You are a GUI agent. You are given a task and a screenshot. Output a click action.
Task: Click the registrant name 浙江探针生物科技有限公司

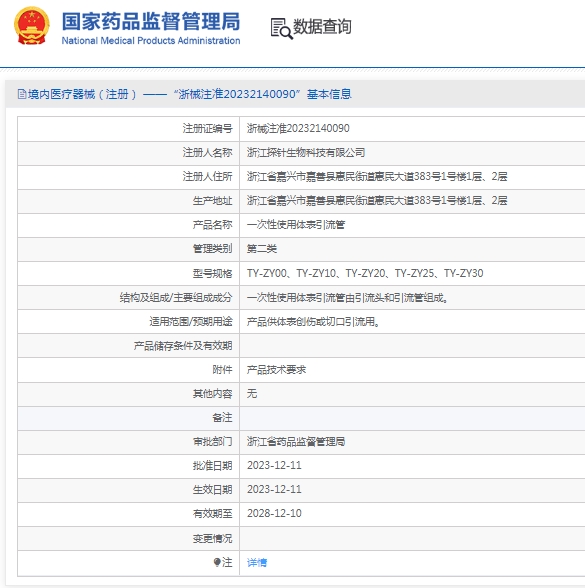pos(306,153)
